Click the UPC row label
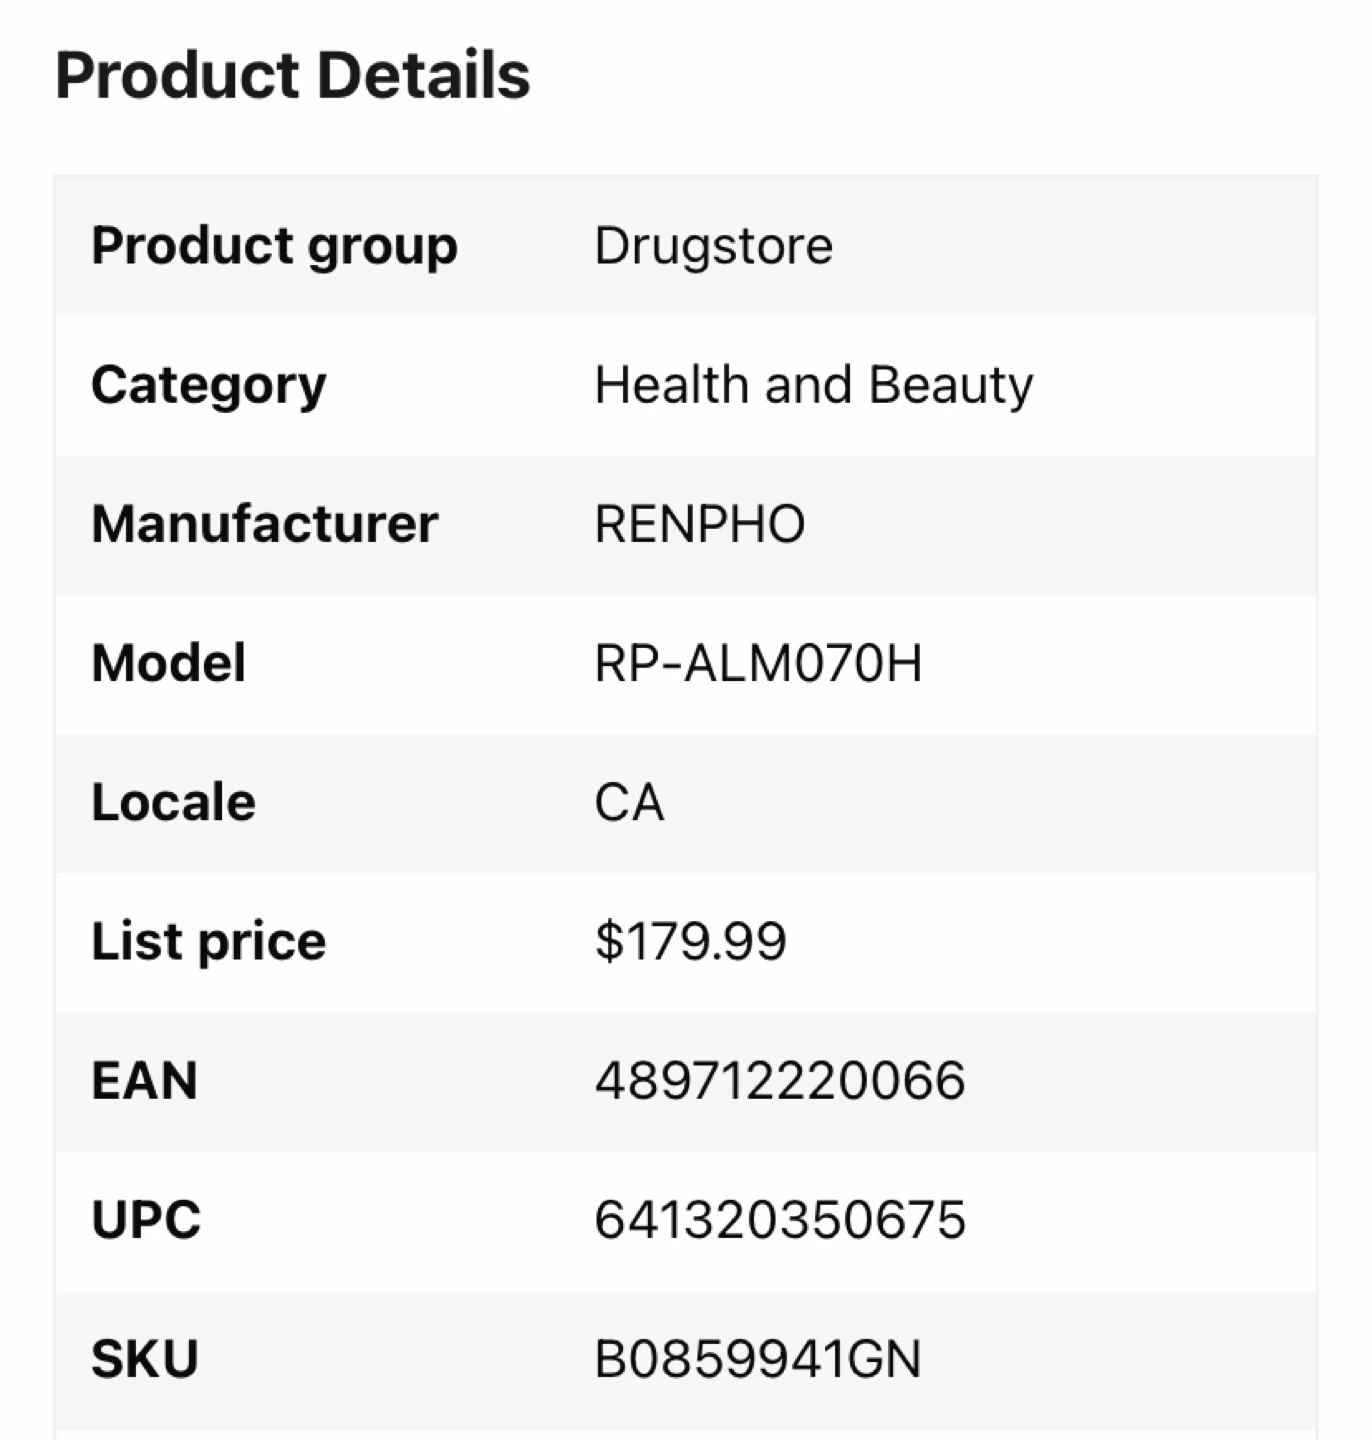 146,1220
